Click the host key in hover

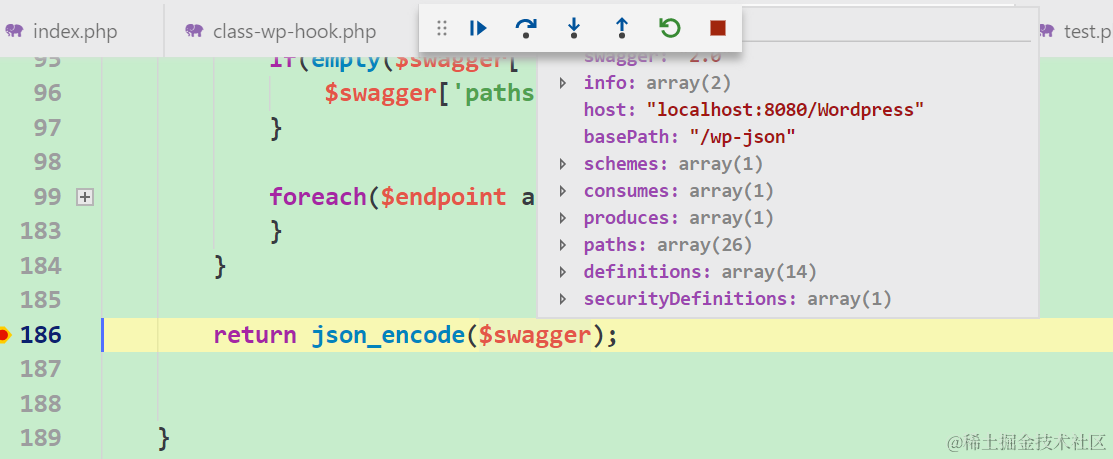[610, 110]
